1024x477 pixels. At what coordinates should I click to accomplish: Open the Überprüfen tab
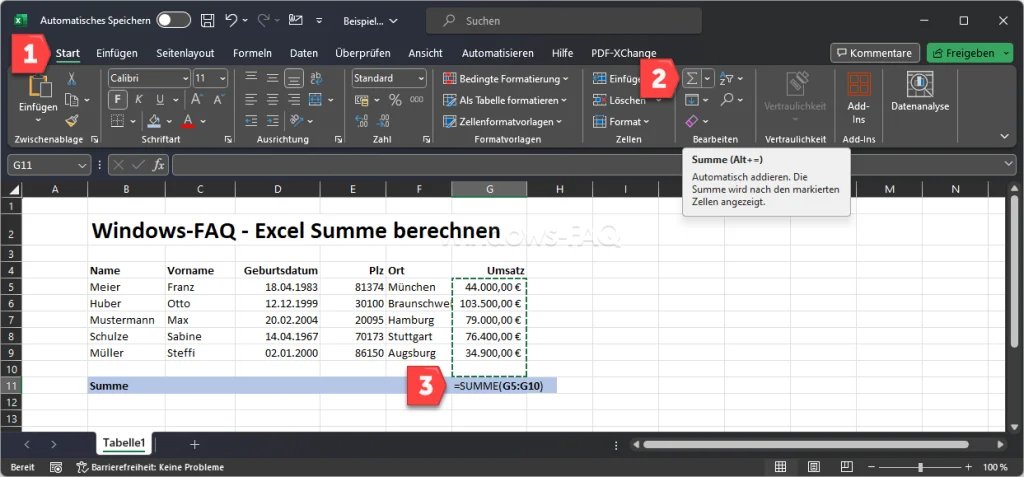363,54
